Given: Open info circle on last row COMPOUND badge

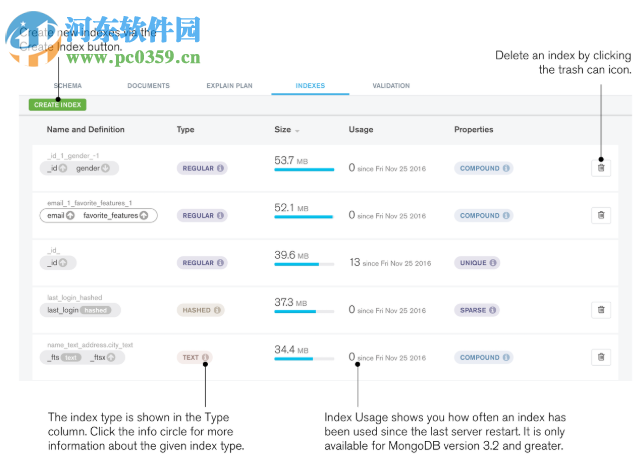Looking at the screenshot, I should [506, 357].
